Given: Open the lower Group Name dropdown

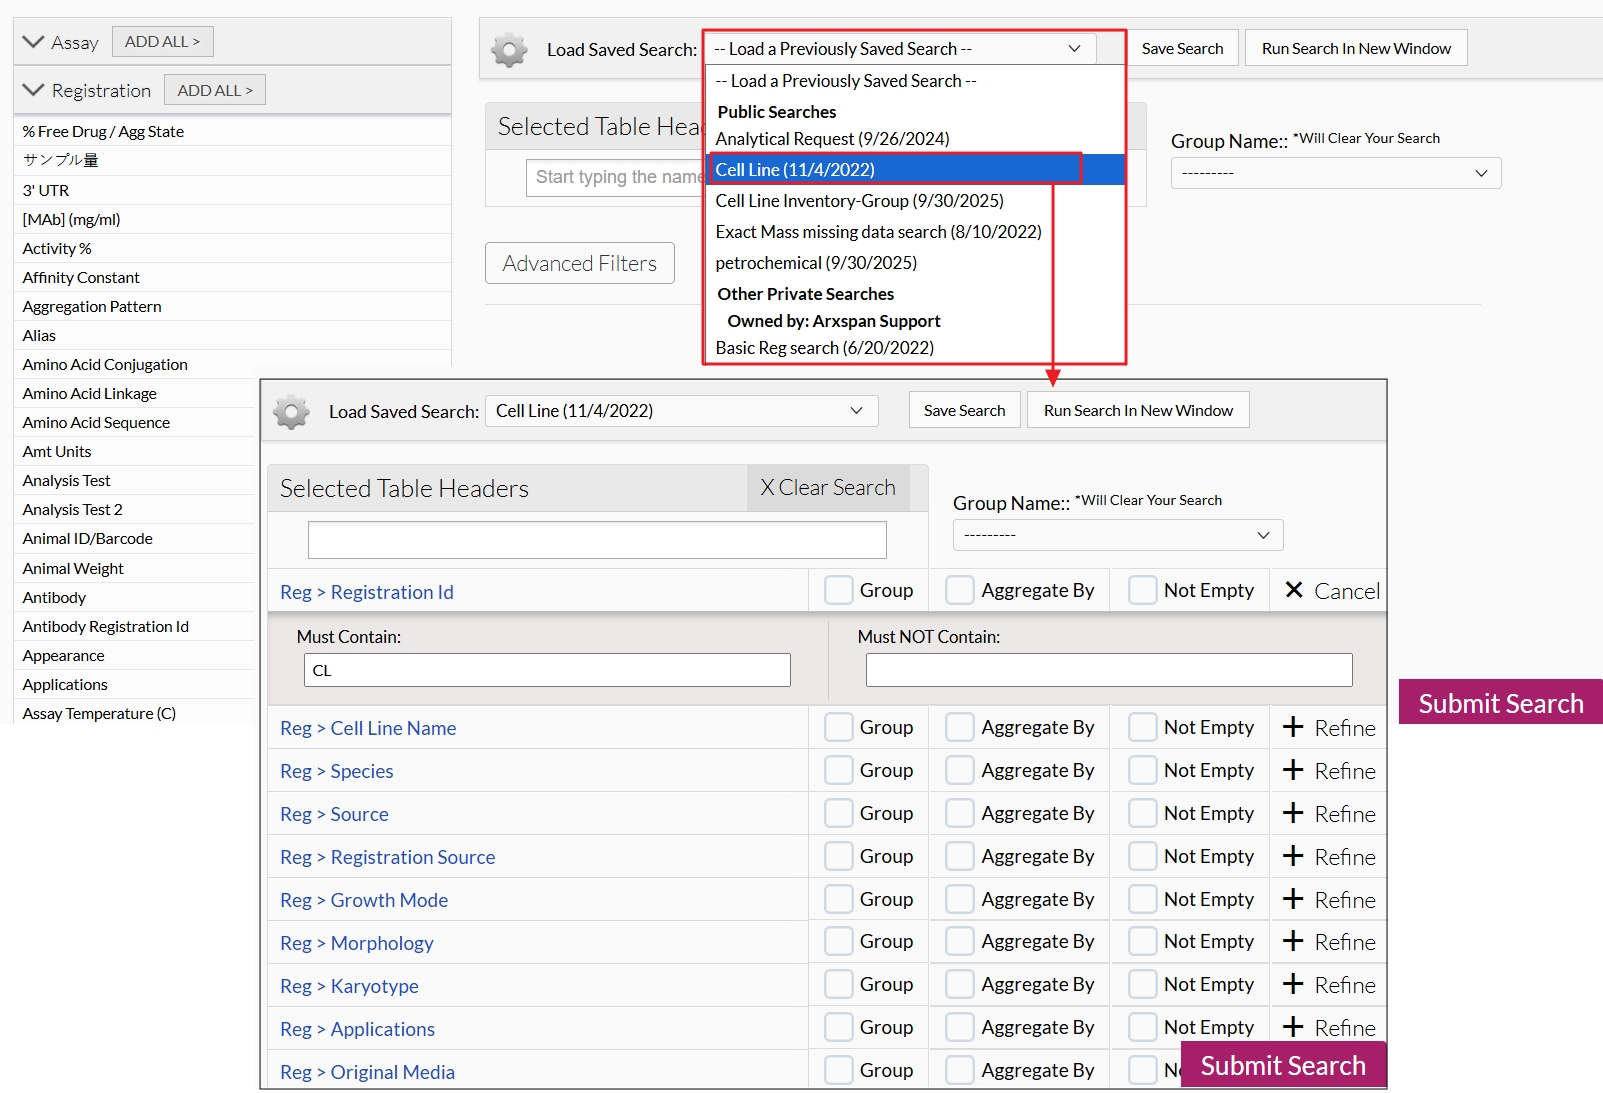Looking at the screenshot, I should pyautogui.click(x=1117, y=535).
